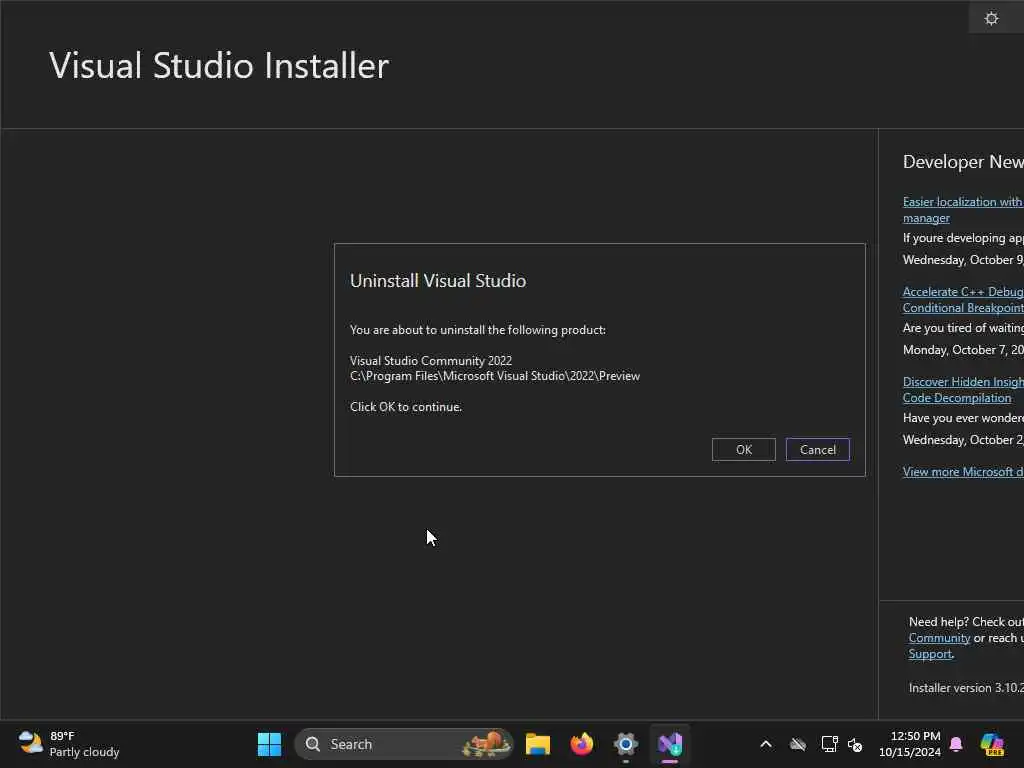Cancel the uninstall dialog

818,449
